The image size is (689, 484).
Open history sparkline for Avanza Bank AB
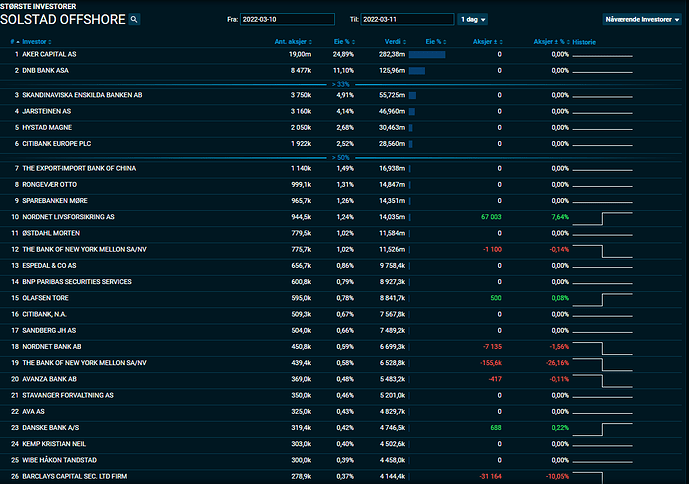coord(602,381)
